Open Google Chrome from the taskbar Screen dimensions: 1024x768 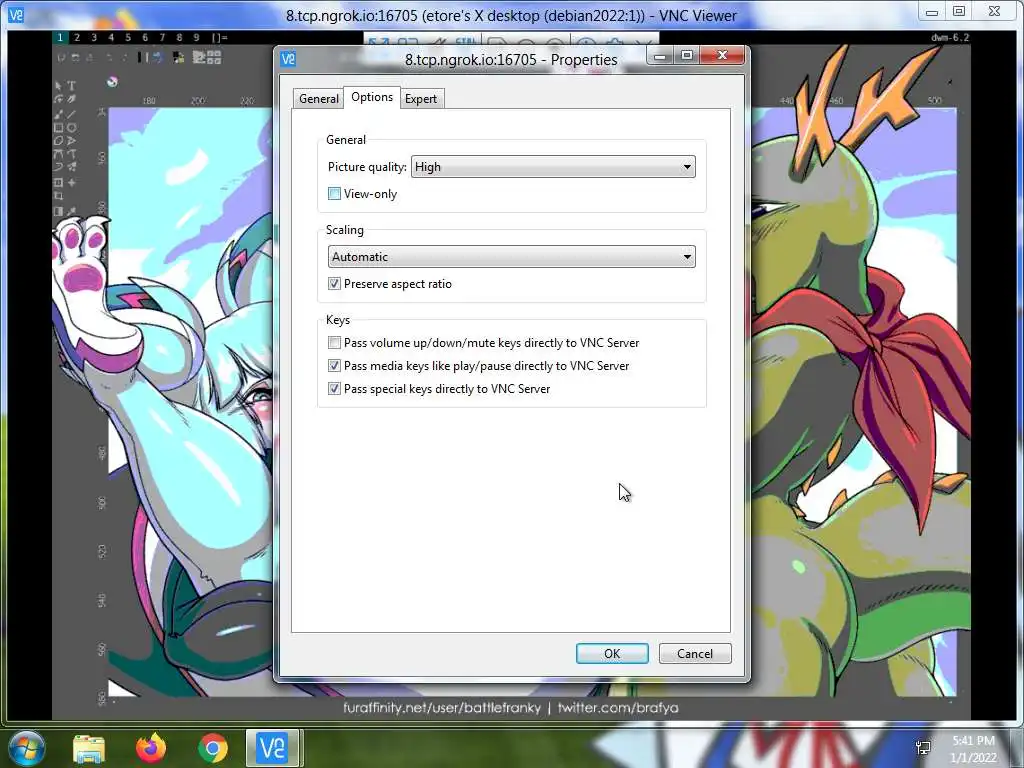click(x=212, y=748)
